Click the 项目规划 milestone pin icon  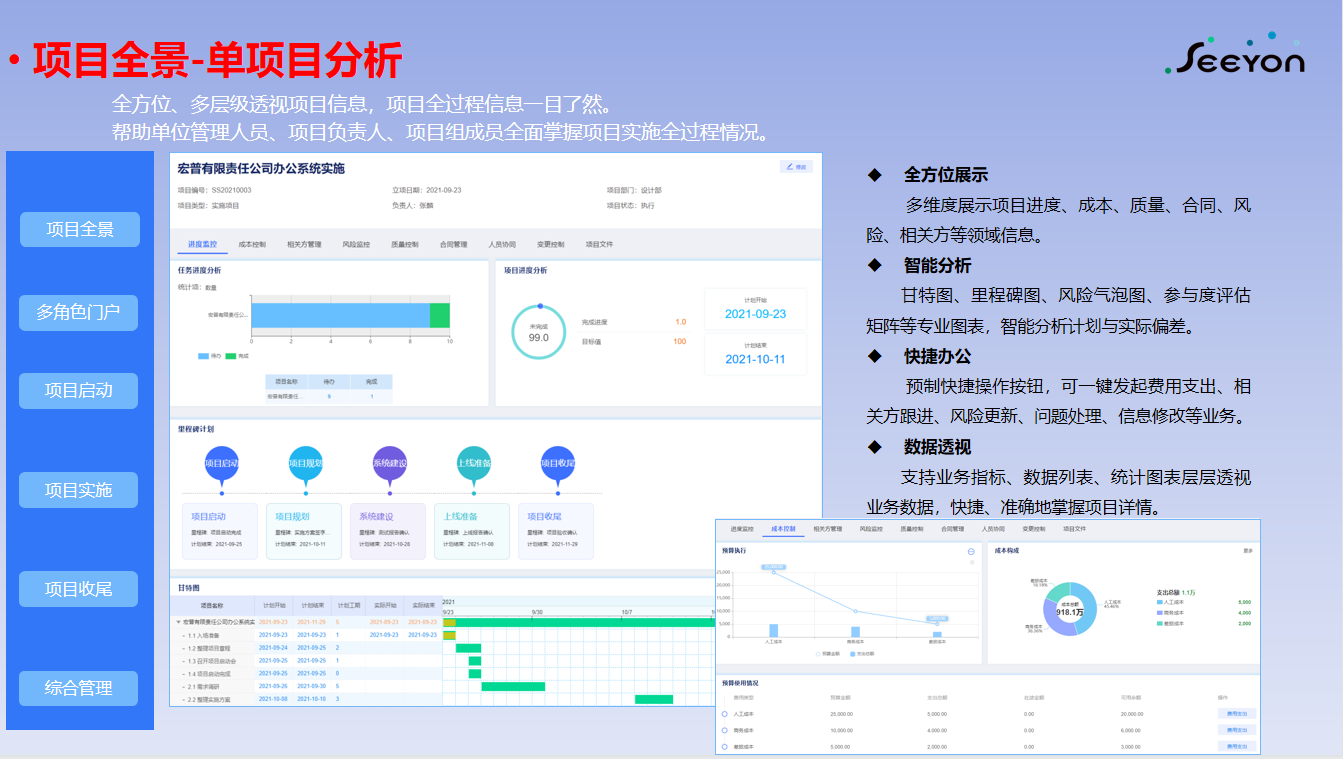pyautogui.click(x=305, y=464)
